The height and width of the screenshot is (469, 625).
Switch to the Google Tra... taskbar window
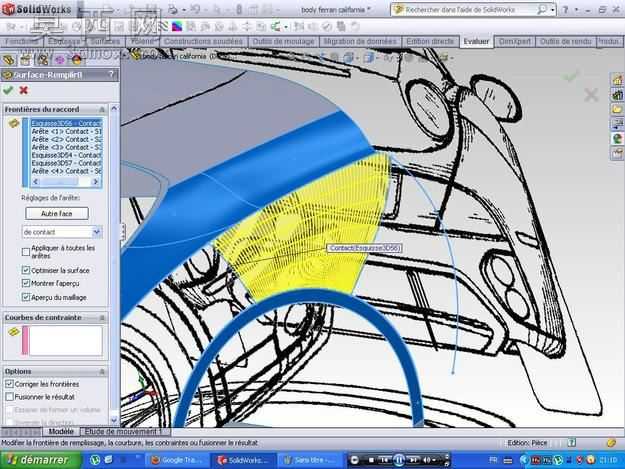177,460
